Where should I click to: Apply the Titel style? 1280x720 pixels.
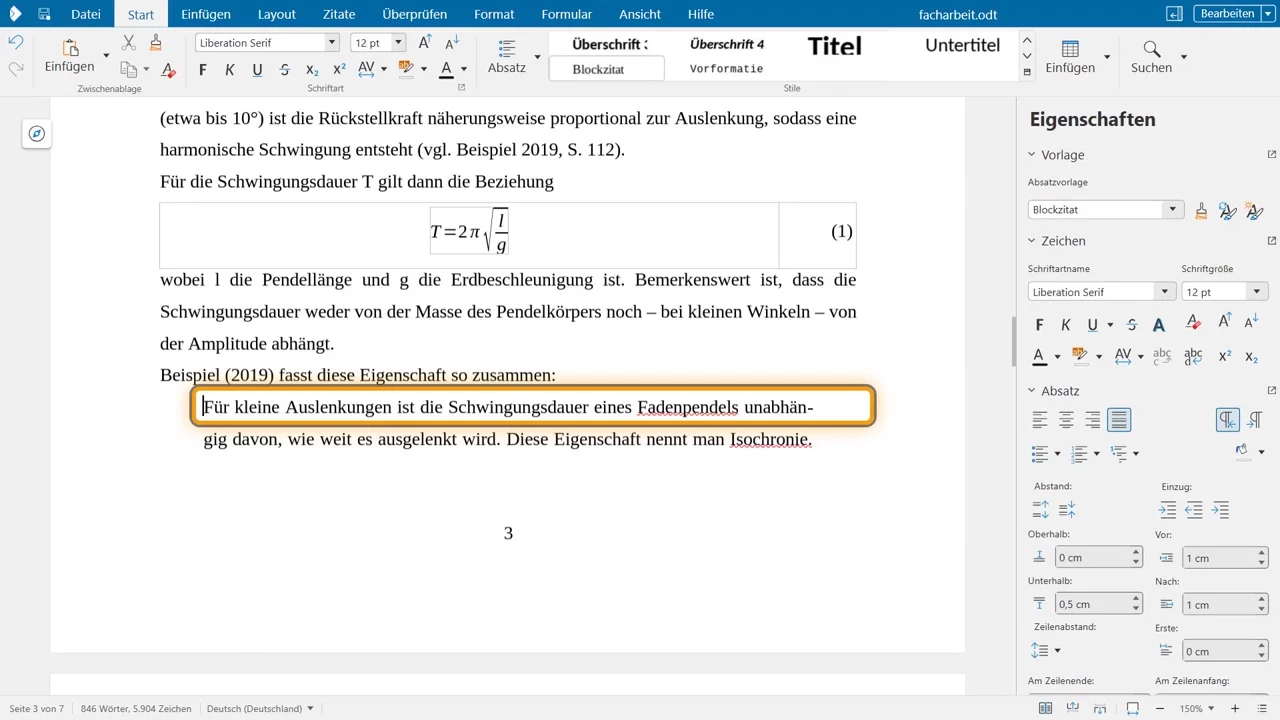(835, 45)
